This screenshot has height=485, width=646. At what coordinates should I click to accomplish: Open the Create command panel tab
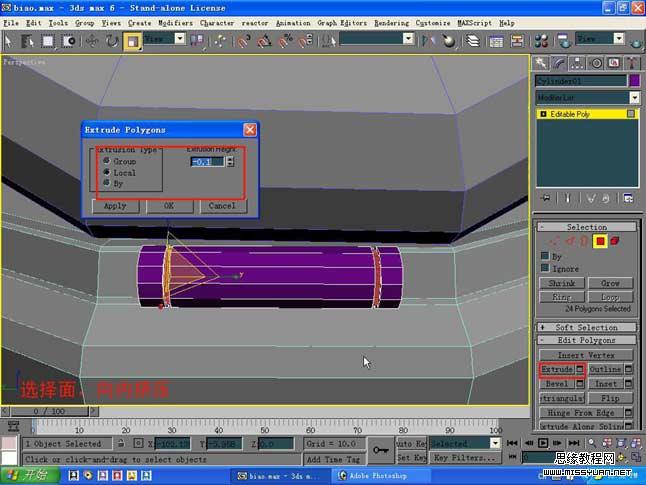[541, 63]
